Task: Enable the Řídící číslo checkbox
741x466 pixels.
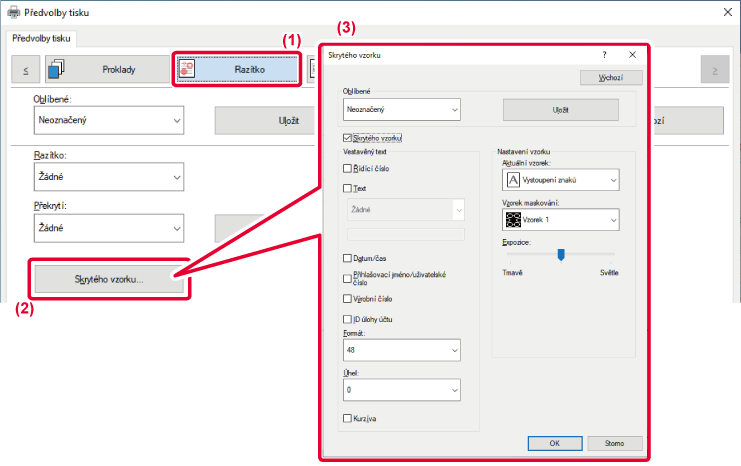Action: [347, 169]
